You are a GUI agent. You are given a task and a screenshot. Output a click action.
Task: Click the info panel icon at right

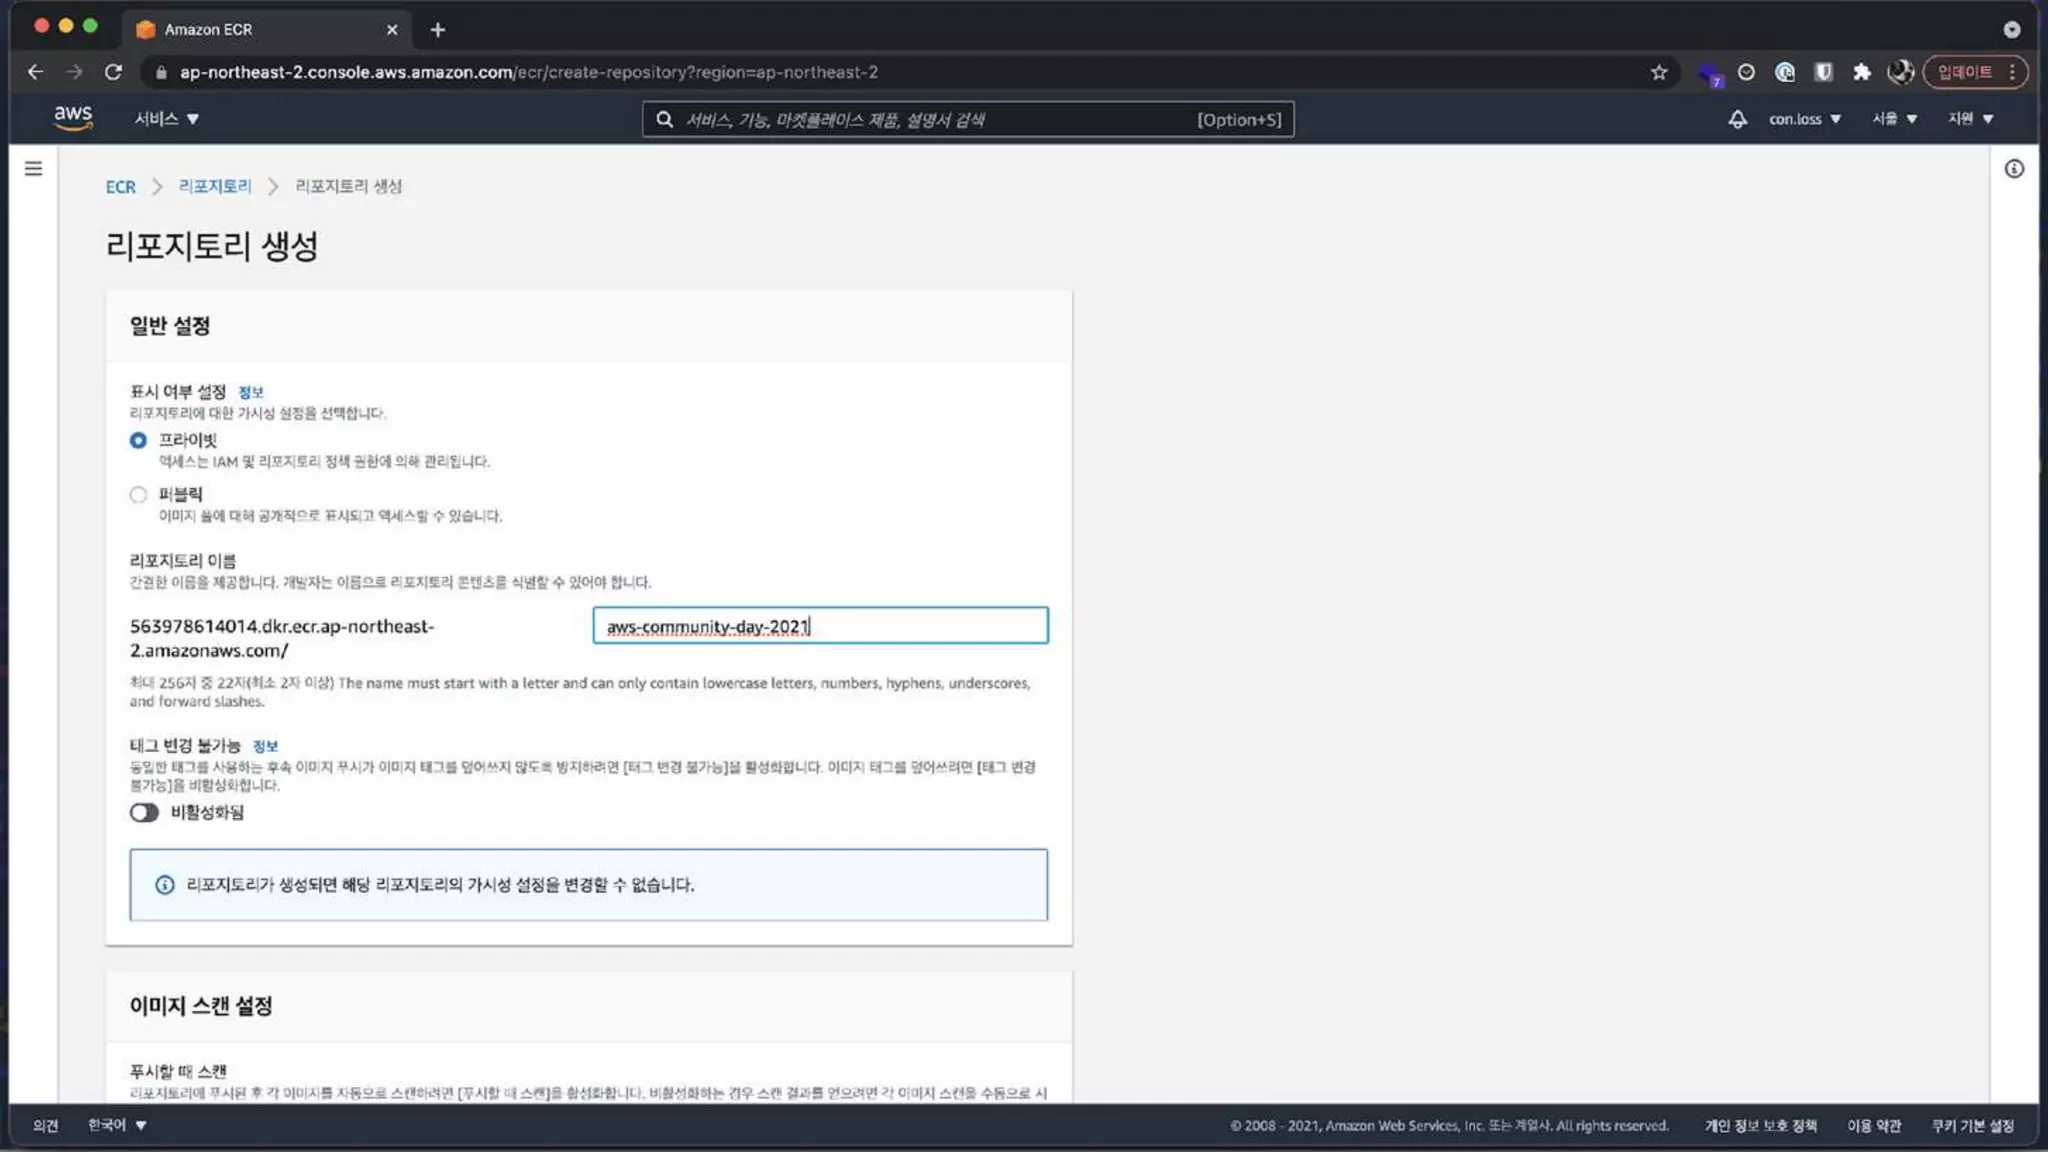coord(2014,169)
